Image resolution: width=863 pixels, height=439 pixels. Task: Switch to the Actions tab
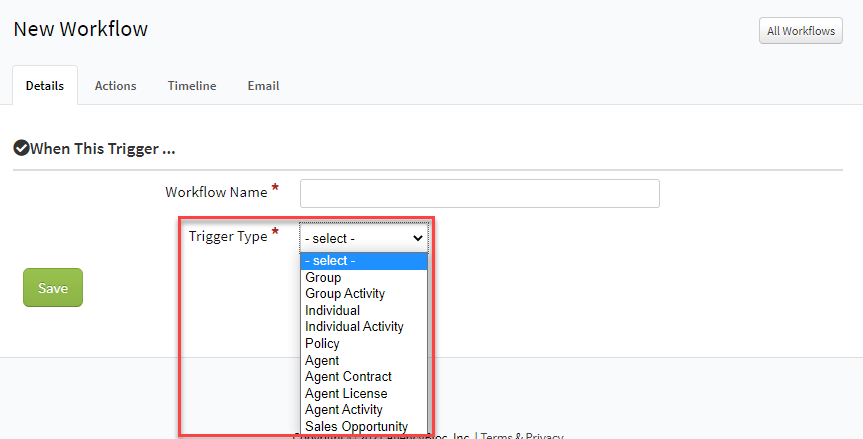(116, 86)
